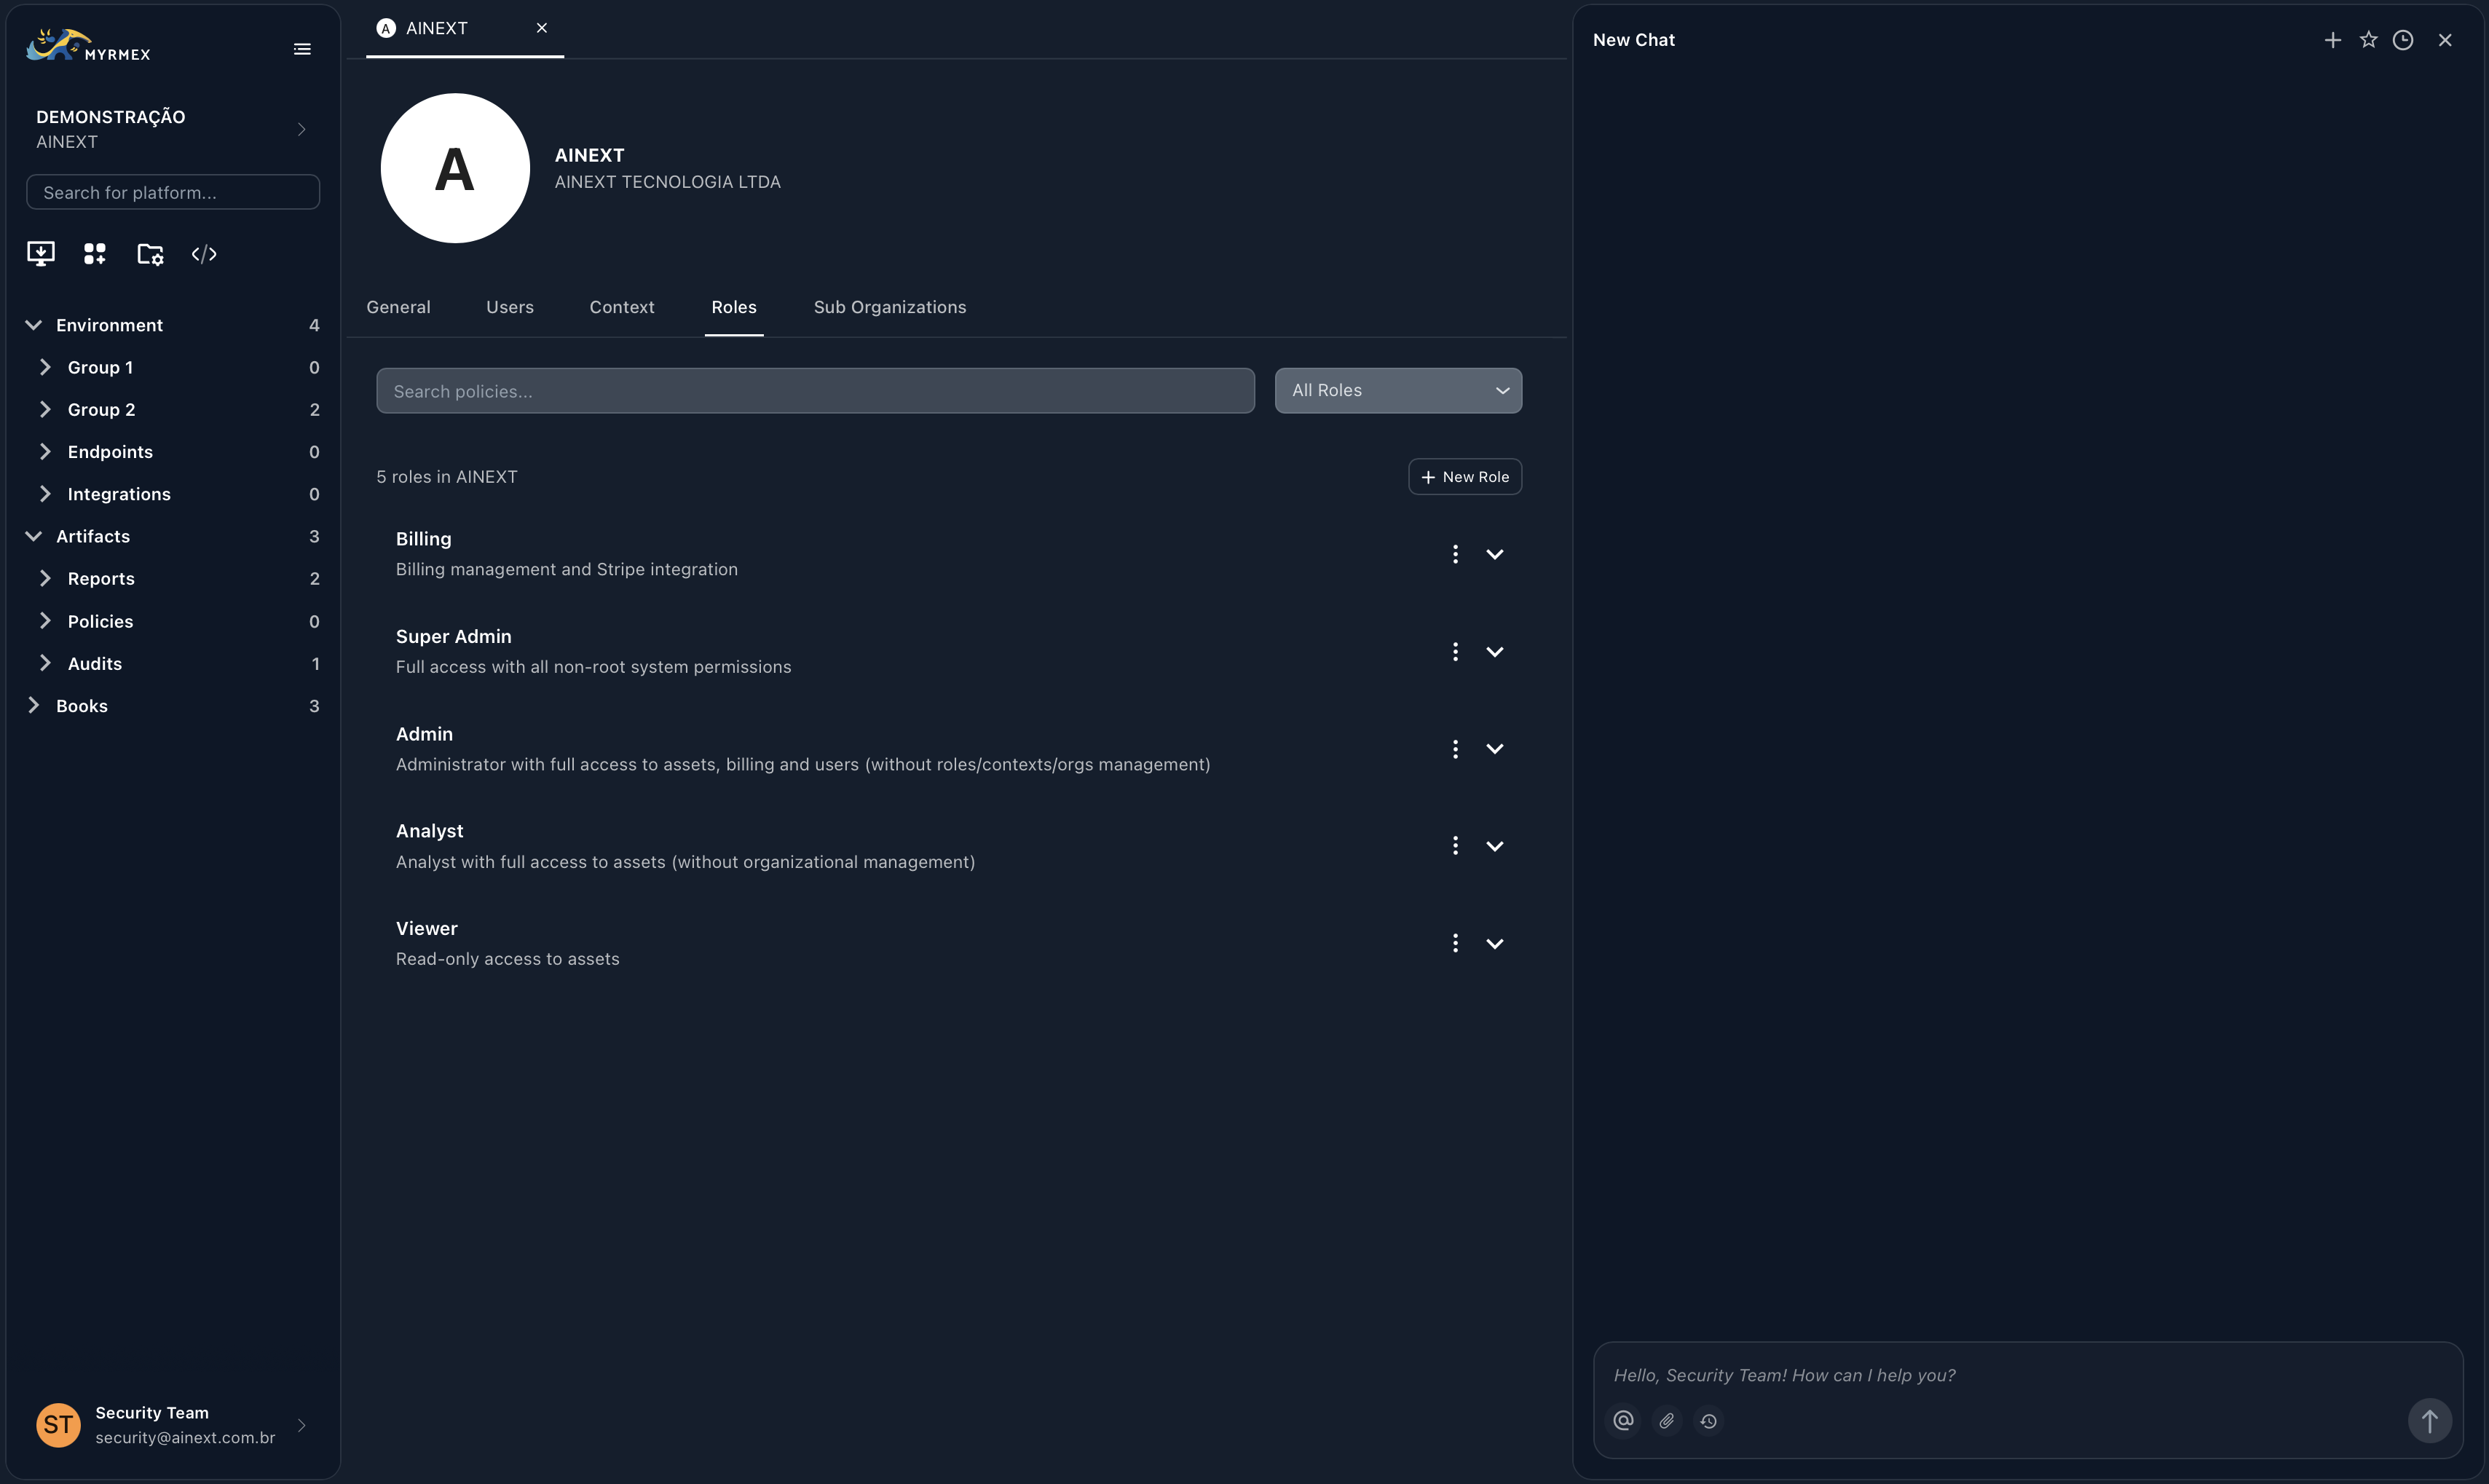The width and height of the screenshot is (2489, 1484).
Task: Open chat history via clock icon
Action: point(2404,40)
